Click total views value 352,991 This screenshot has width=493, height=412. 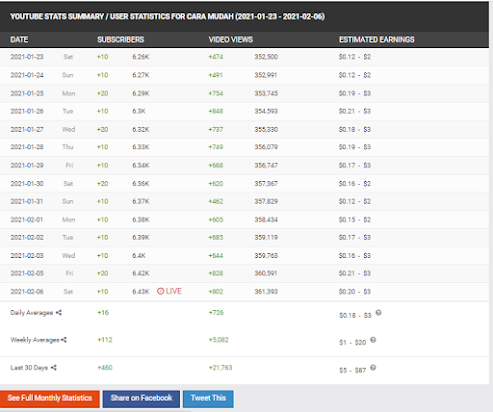click(x=266, y=75)
